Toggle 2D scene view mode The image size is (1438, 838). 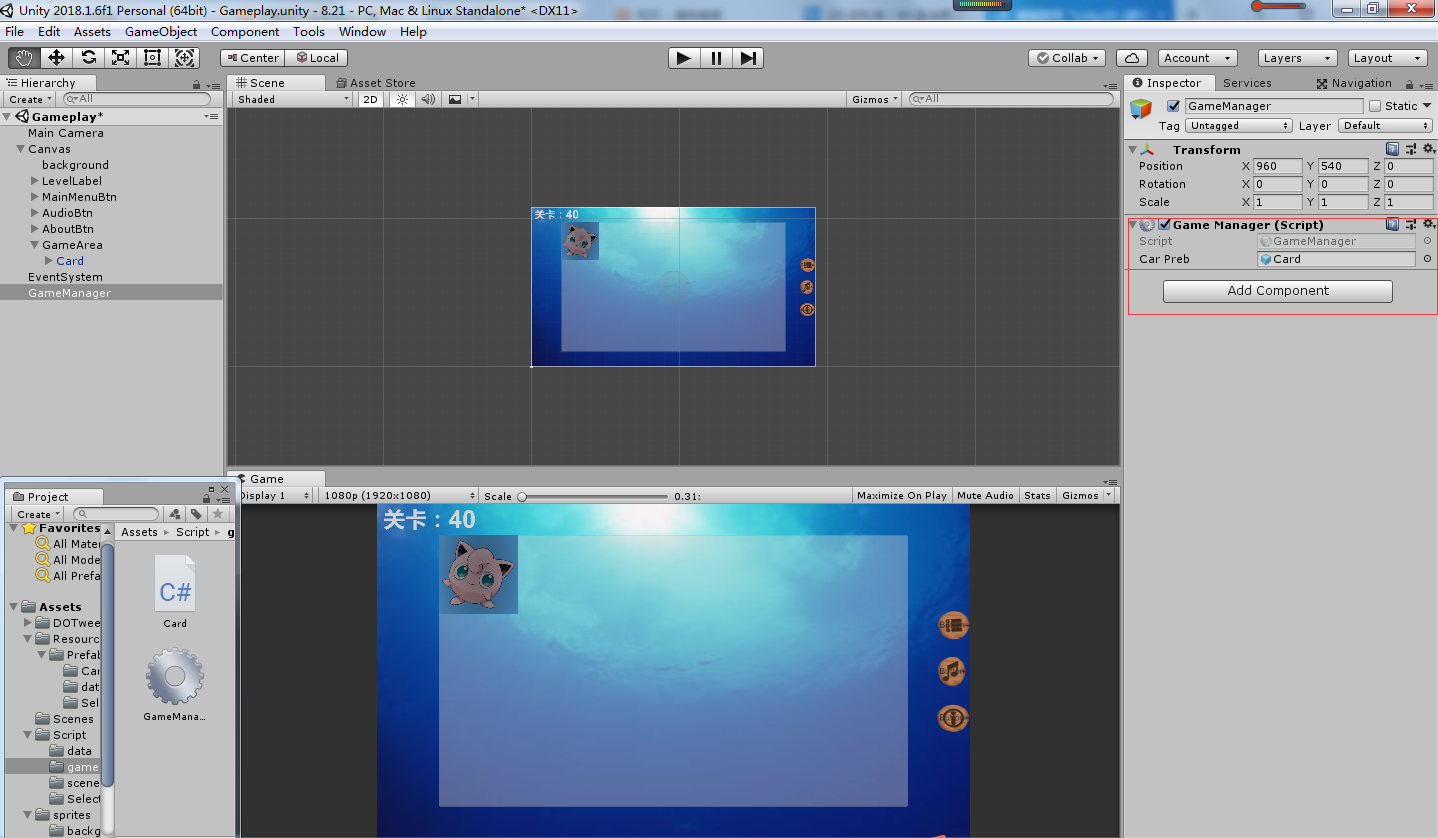[370, 99]
